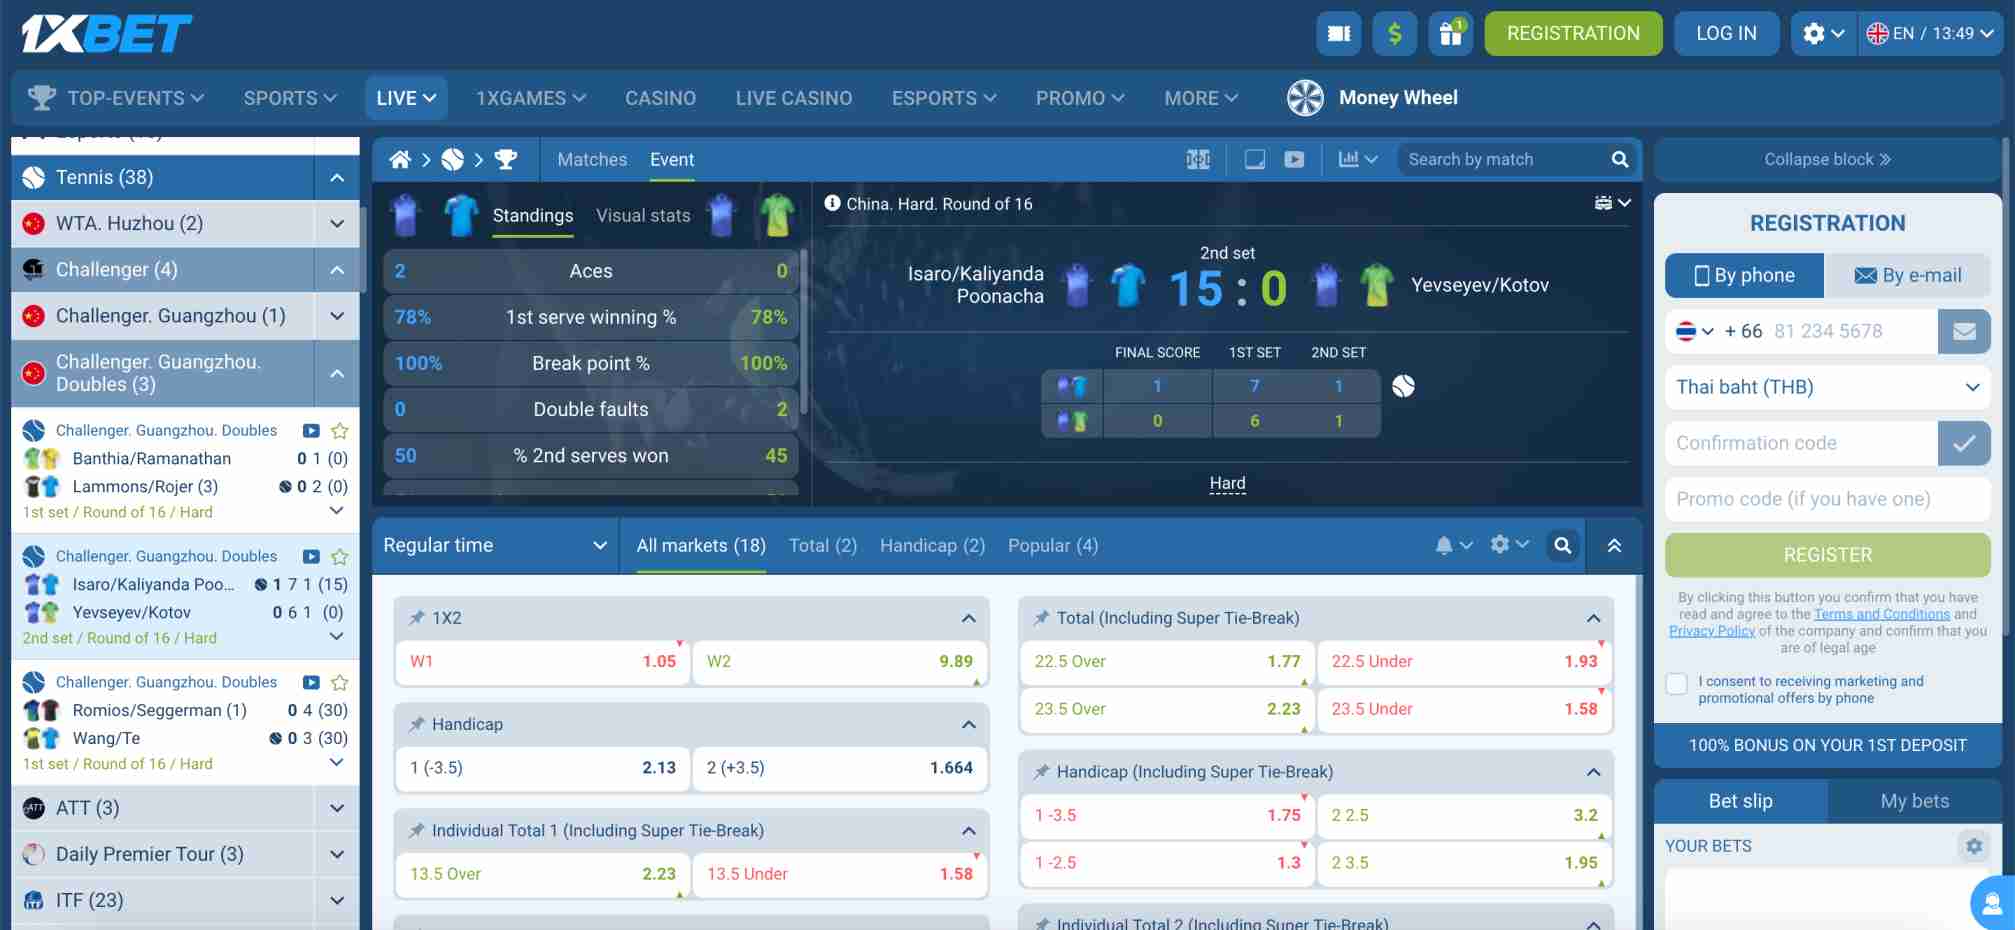Click the Collapse block control
The height and width of the screenshot is (930, 2015).
[x=1827, y=160]
